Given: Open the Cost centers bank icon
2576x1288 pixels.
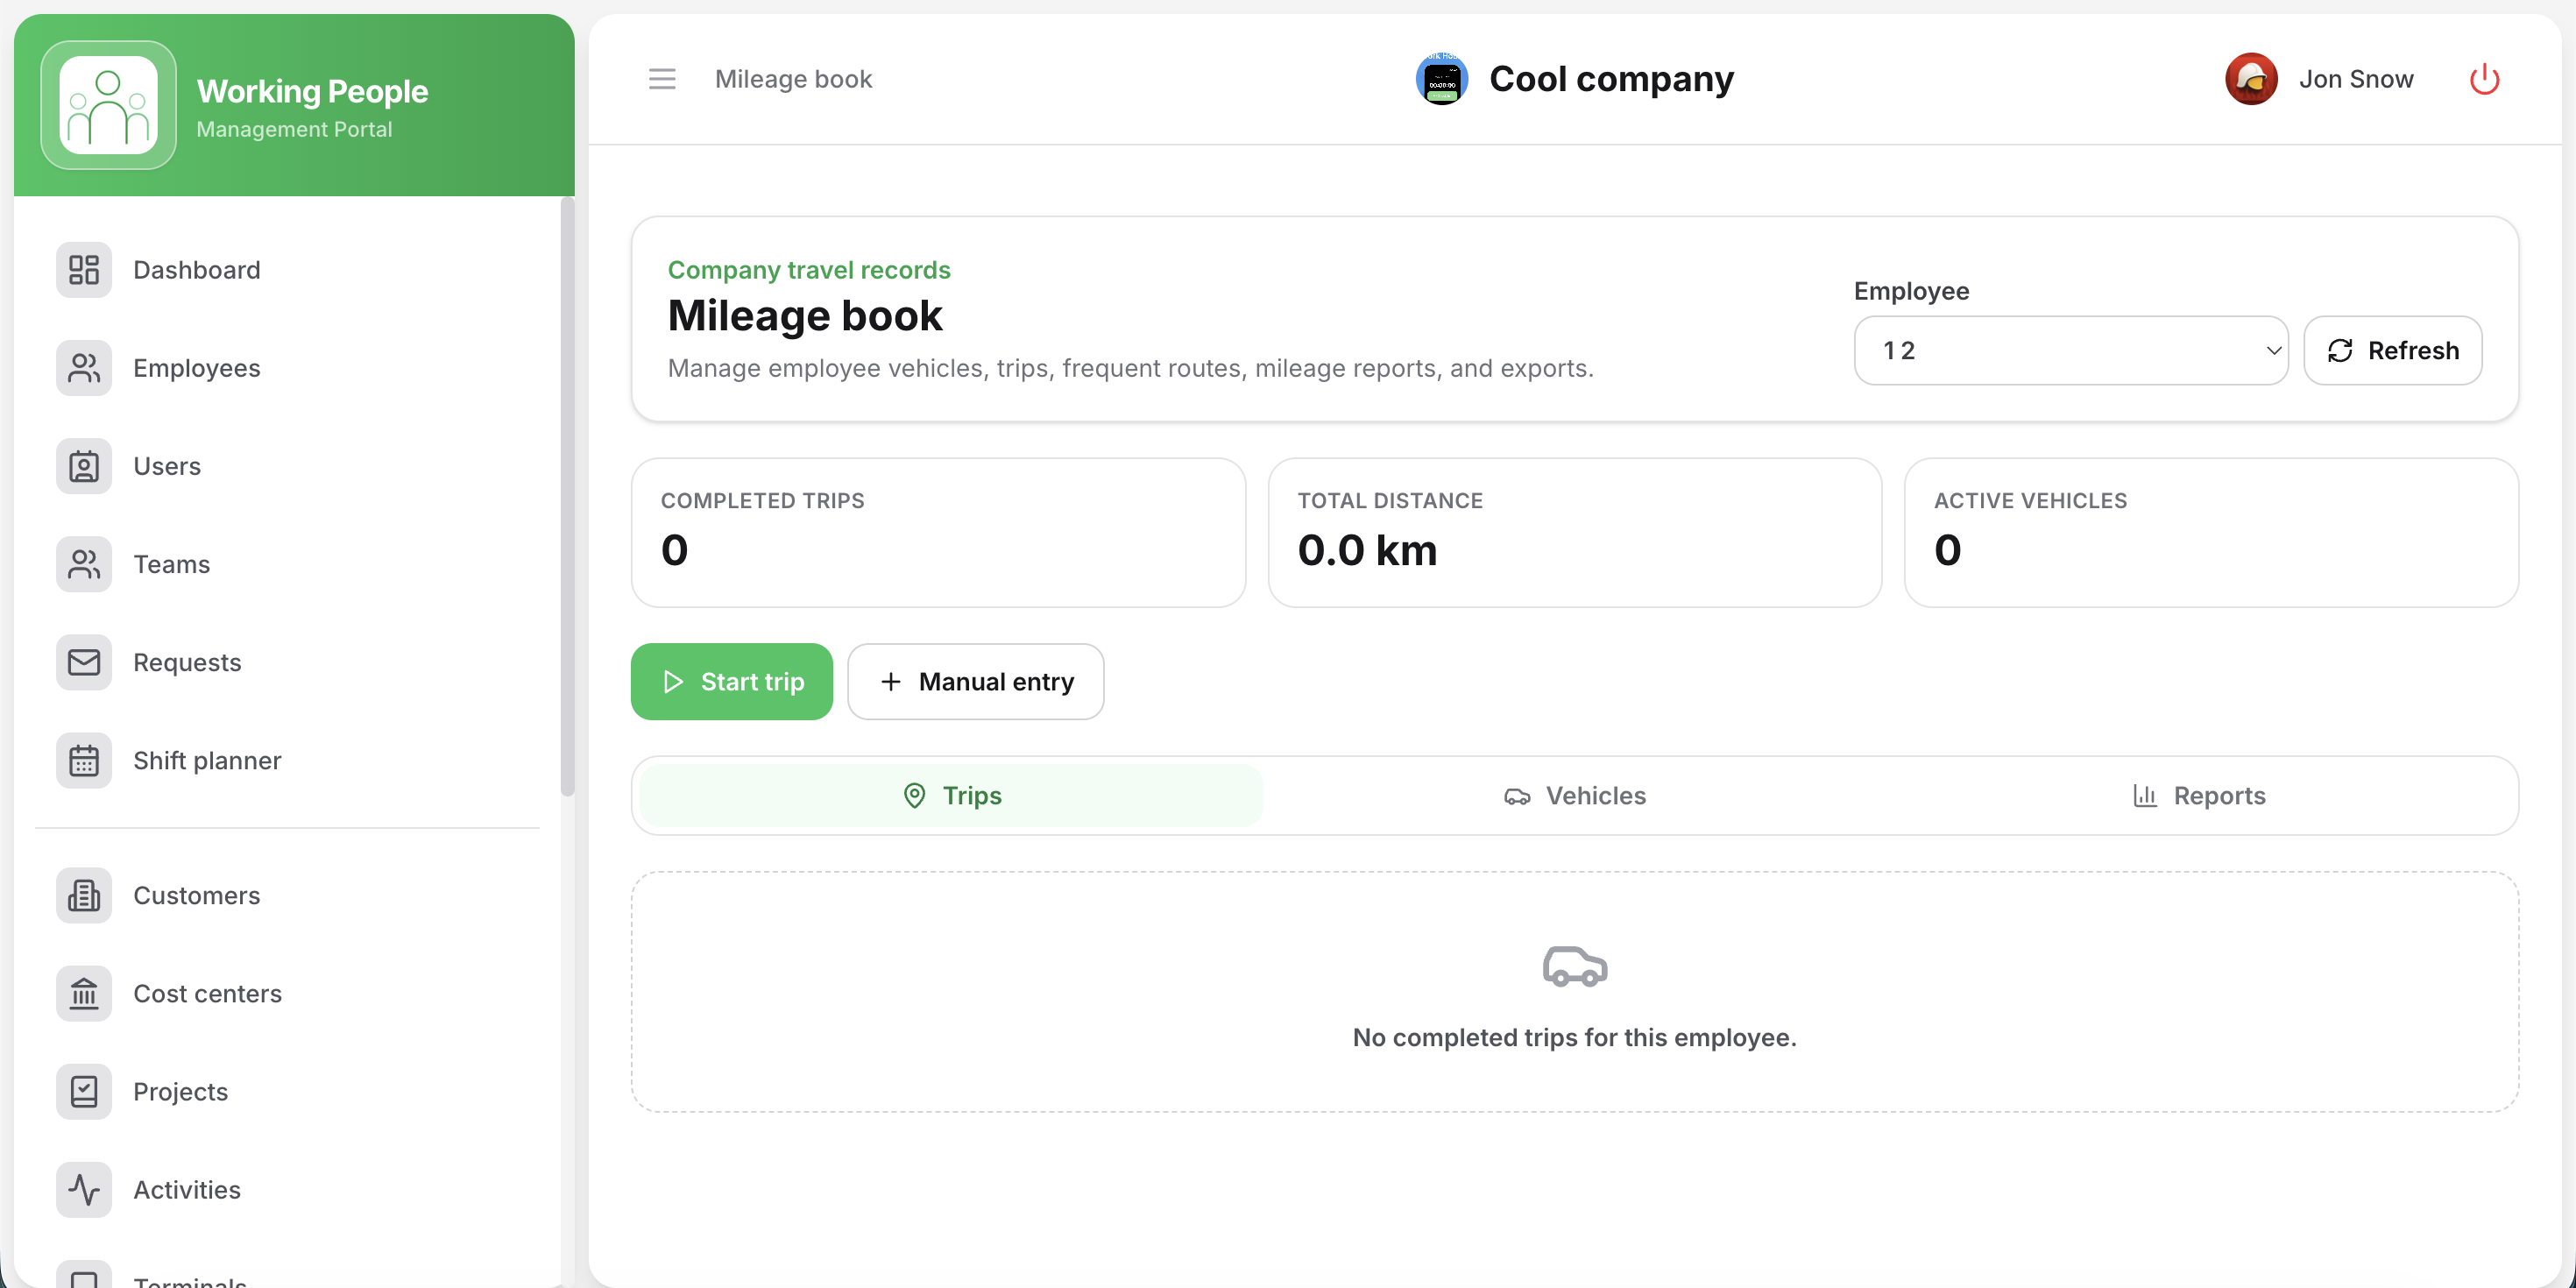Looking at the screenshot, I should pos(84,993).
